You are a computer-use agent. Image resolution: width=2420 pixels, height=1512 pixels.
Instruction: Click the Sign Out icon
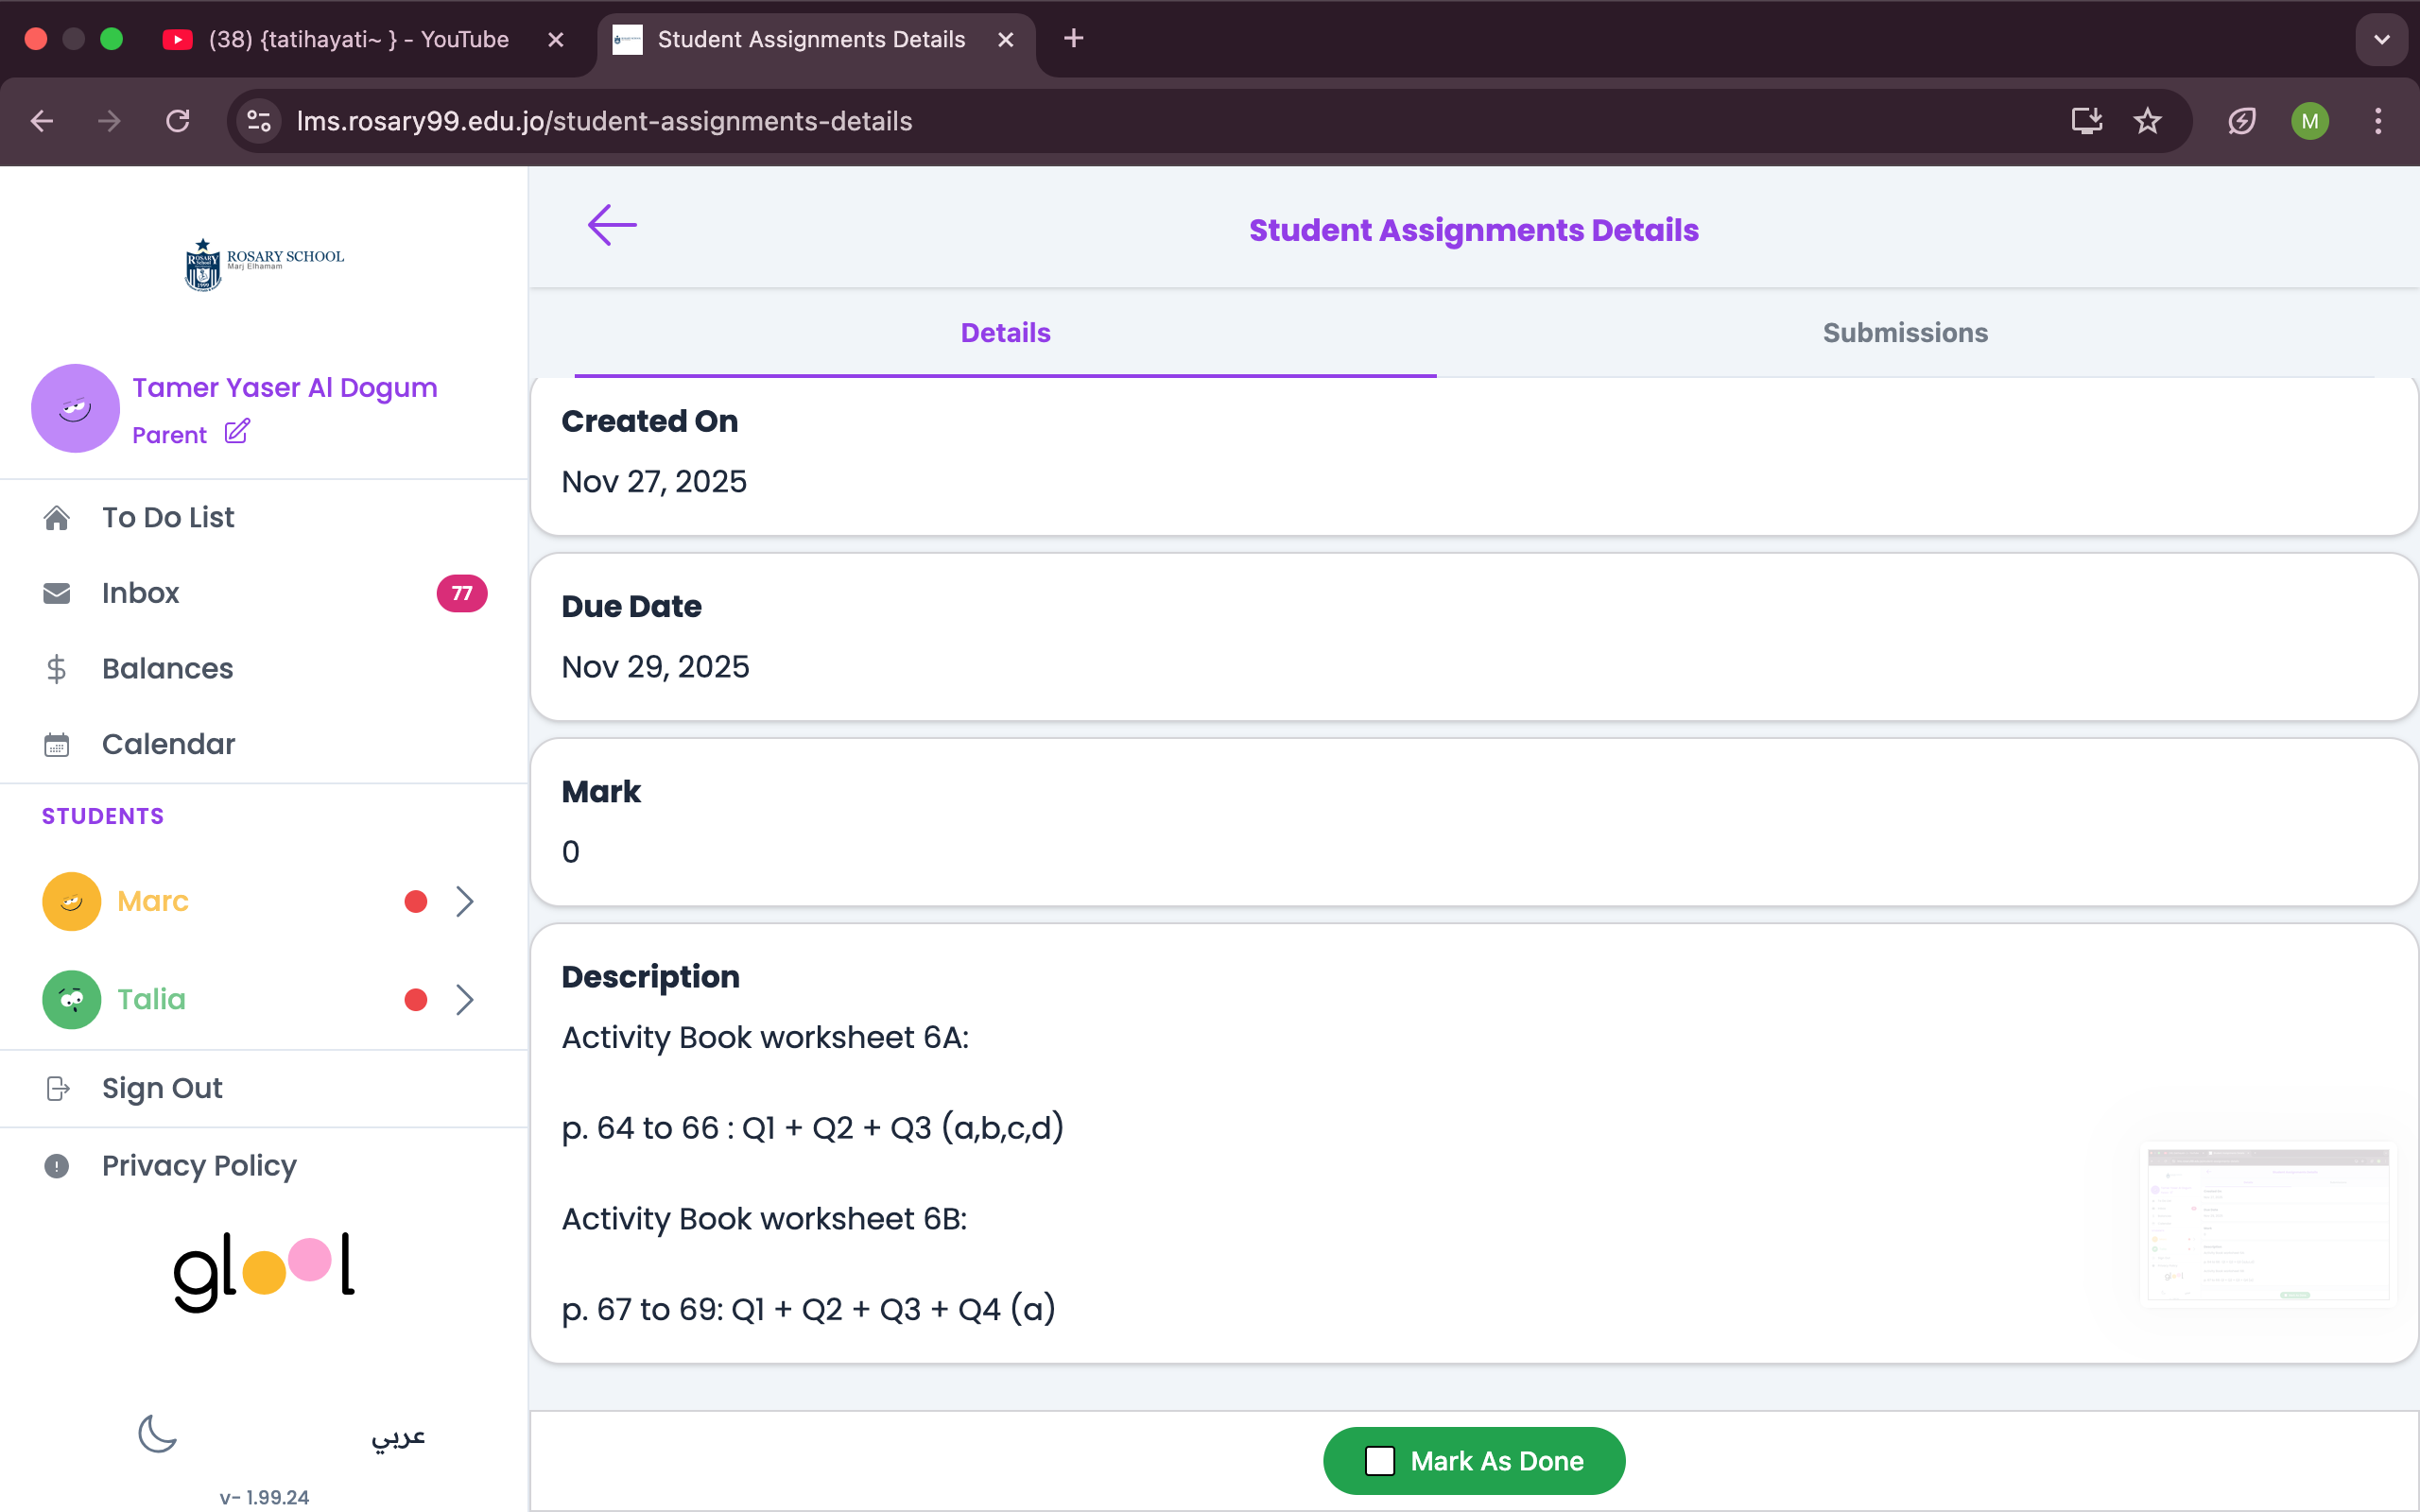[58, 1088]
